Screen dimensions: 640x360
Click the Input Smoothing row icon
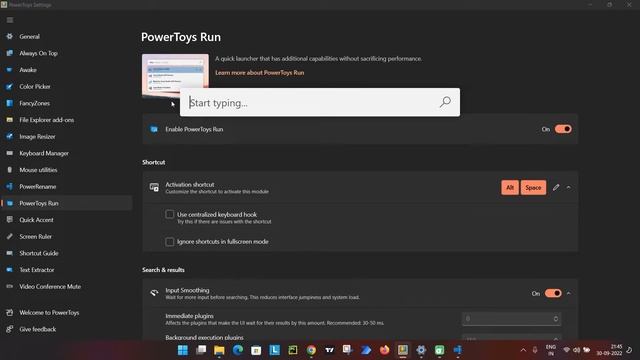tap(154, 293)
